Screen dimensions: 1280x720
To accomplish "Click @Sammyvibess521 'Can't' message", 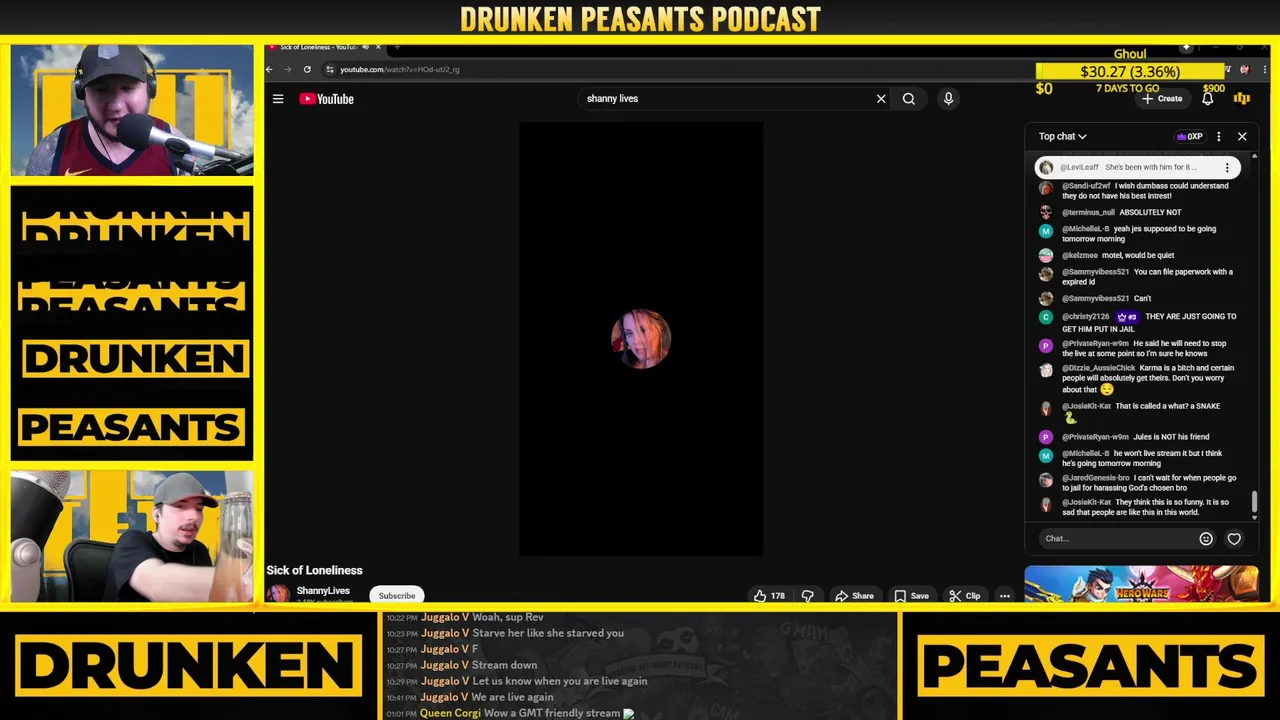I will (x=1142, y=299).
